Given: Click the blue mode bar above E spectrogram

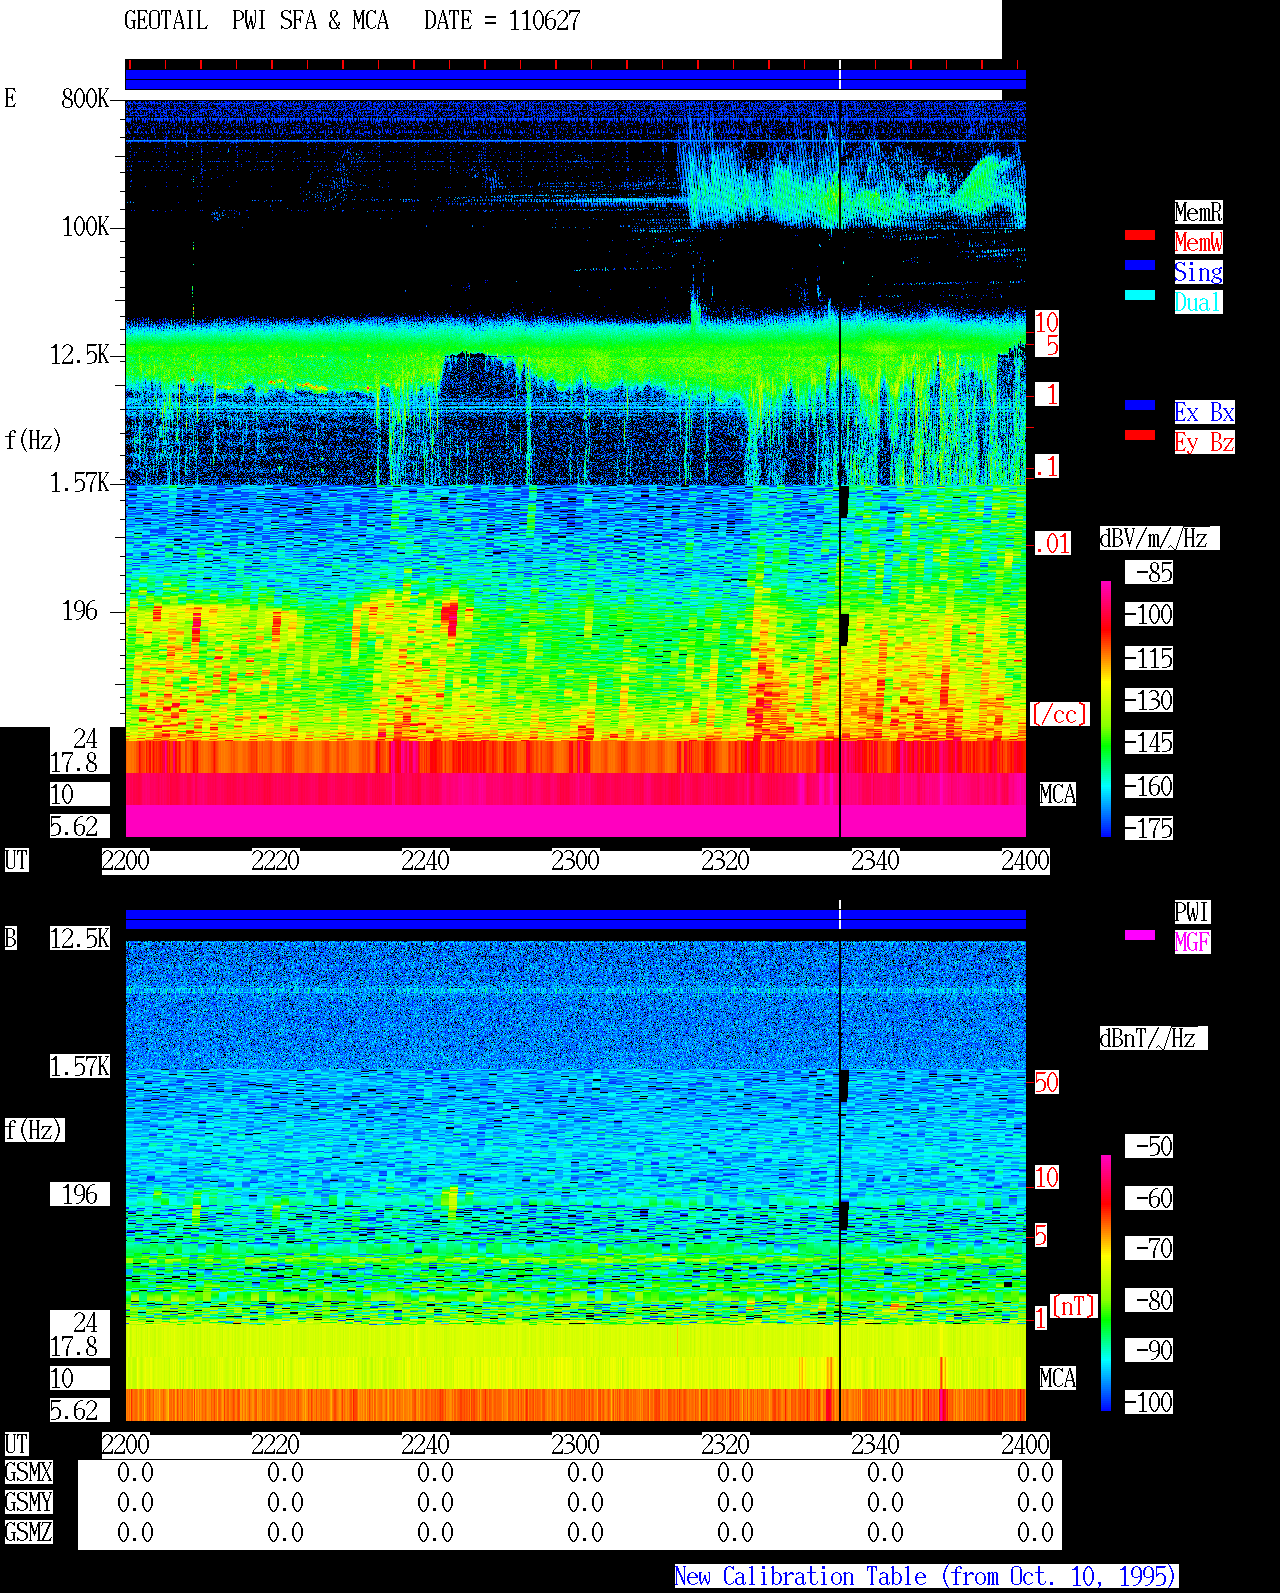Looking at the screenshot, I should [575, 80].
